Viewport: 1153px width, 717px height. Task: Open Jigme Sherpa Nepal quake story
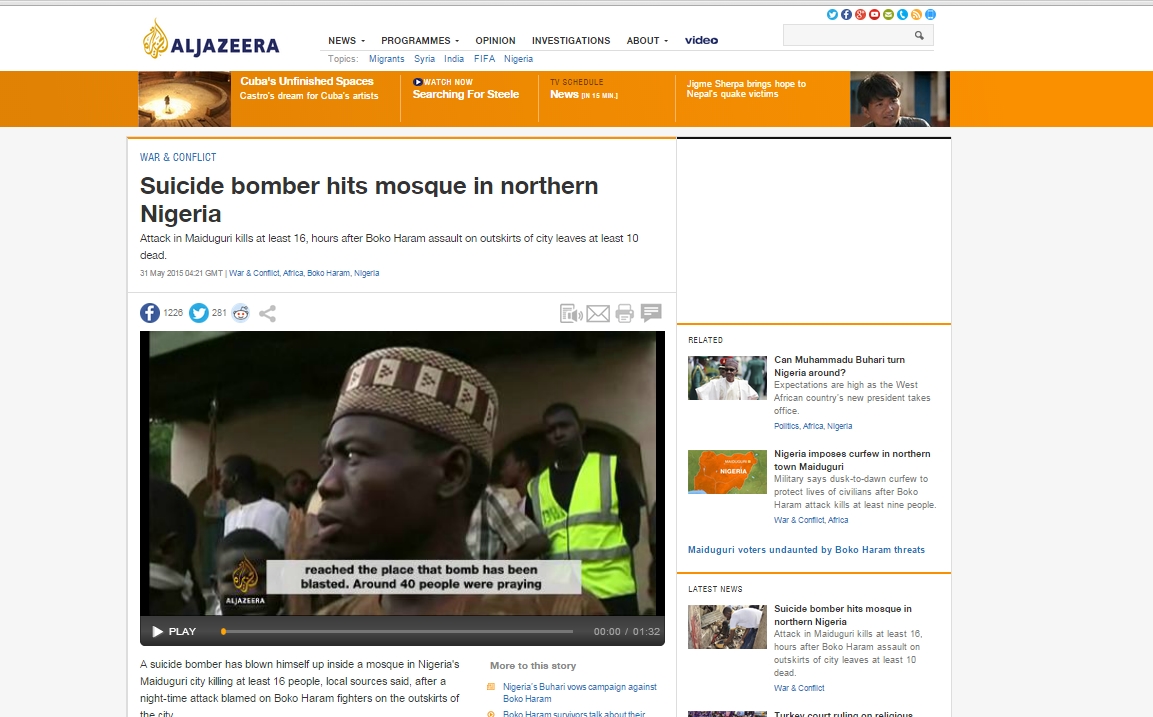click(746, 88)
